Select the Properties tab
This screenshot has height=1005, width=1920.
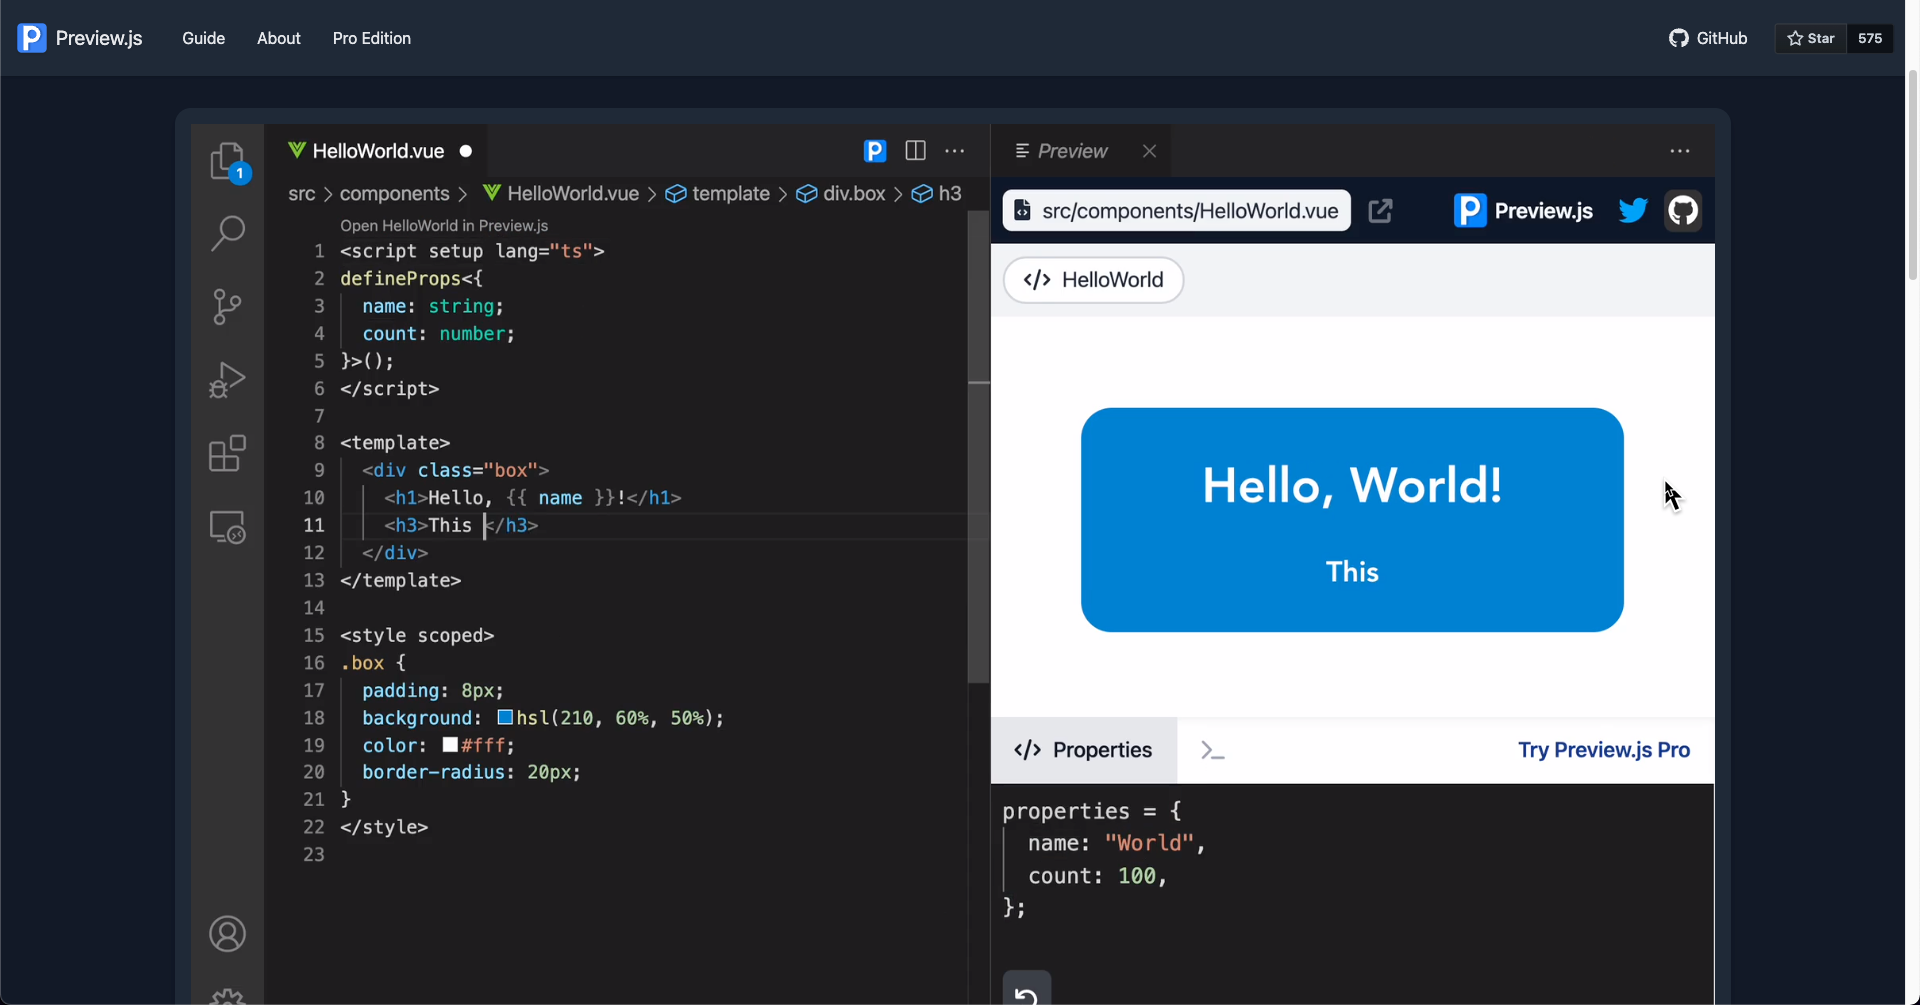tap(1084, 750)
